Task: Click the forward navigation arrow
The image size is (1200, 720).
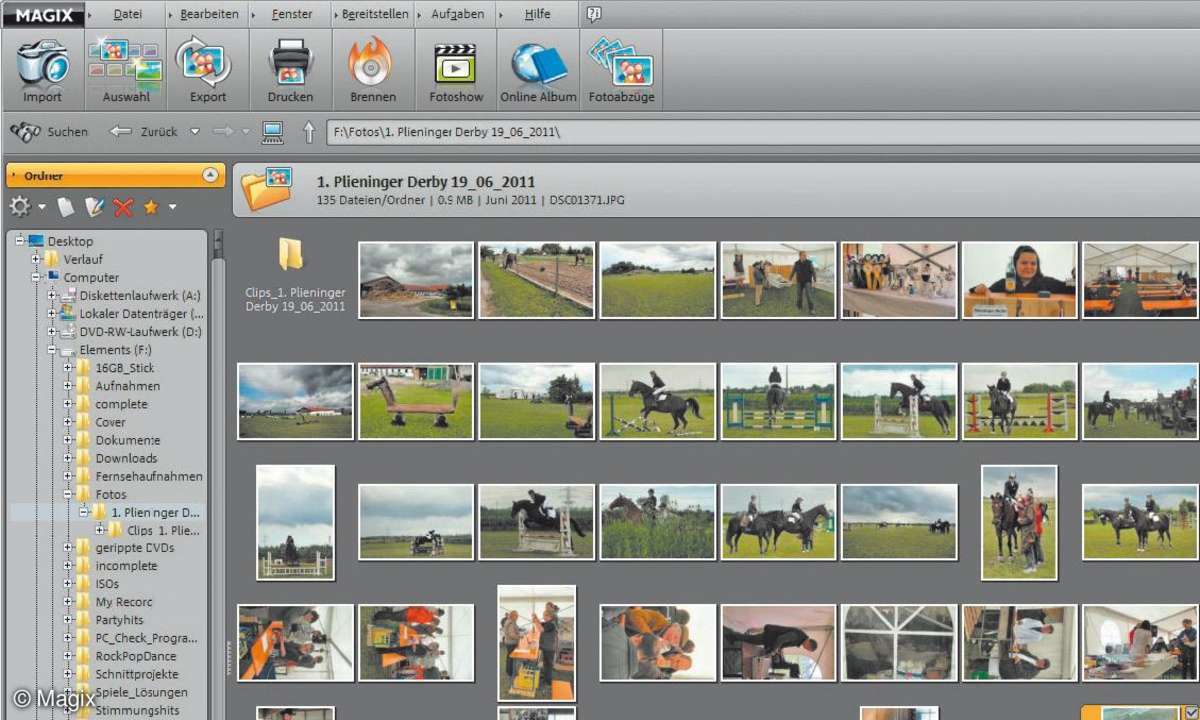Action: pos(223,131)
